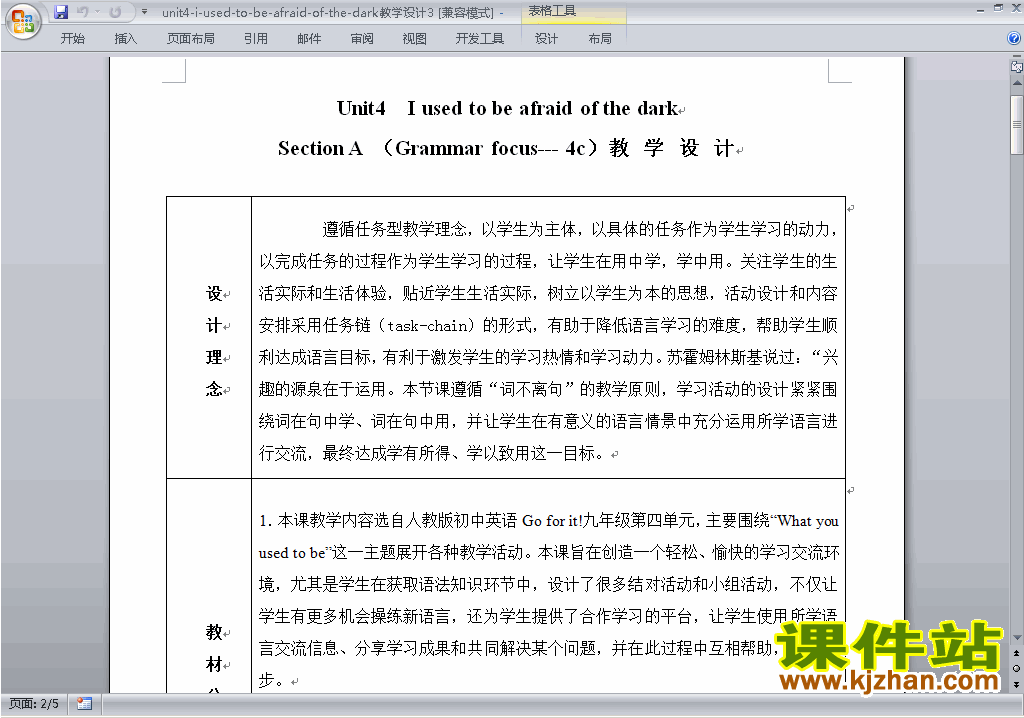Viewport: 1024px width, 718px height.
Task: Click the text "used to be" in second row
Action: click(x=292, y=553)
